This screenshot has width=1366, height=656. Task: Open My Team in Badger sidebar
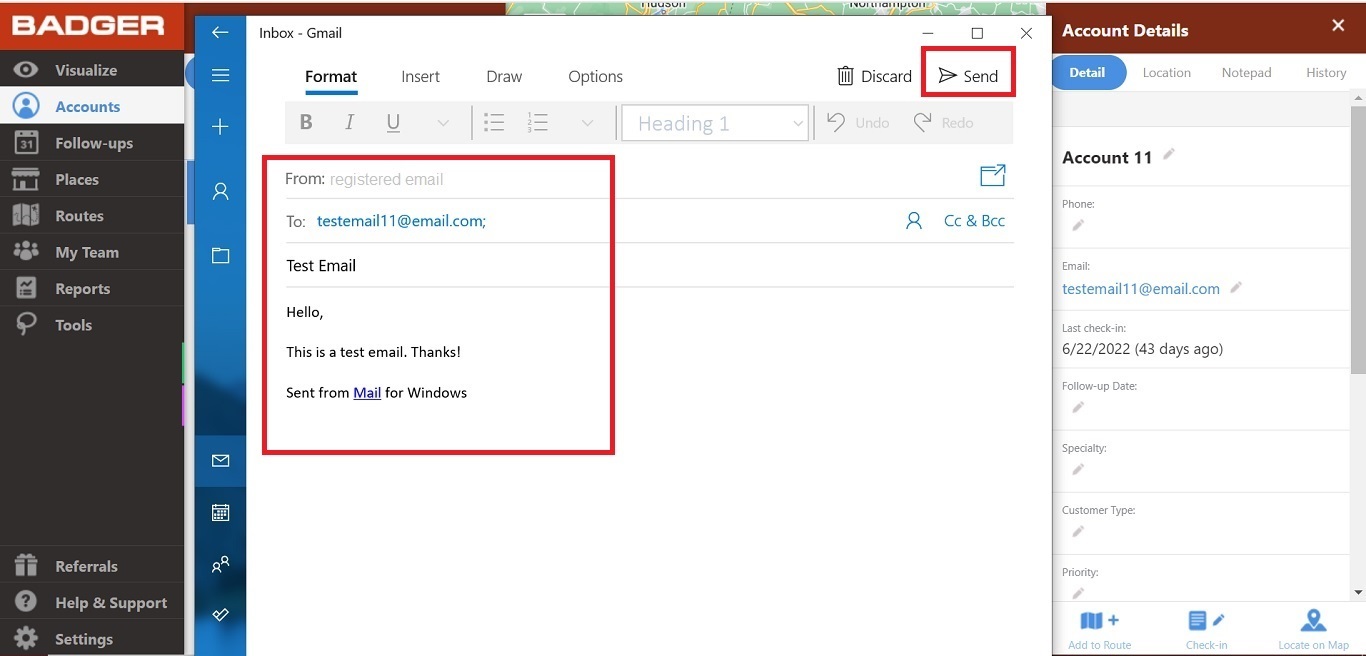click(x=92, y=252)
